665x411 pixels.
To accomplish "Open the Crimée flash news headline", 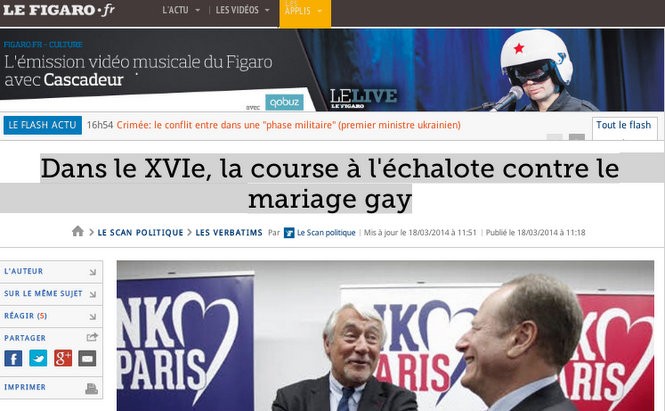I will tap(288, 125).
